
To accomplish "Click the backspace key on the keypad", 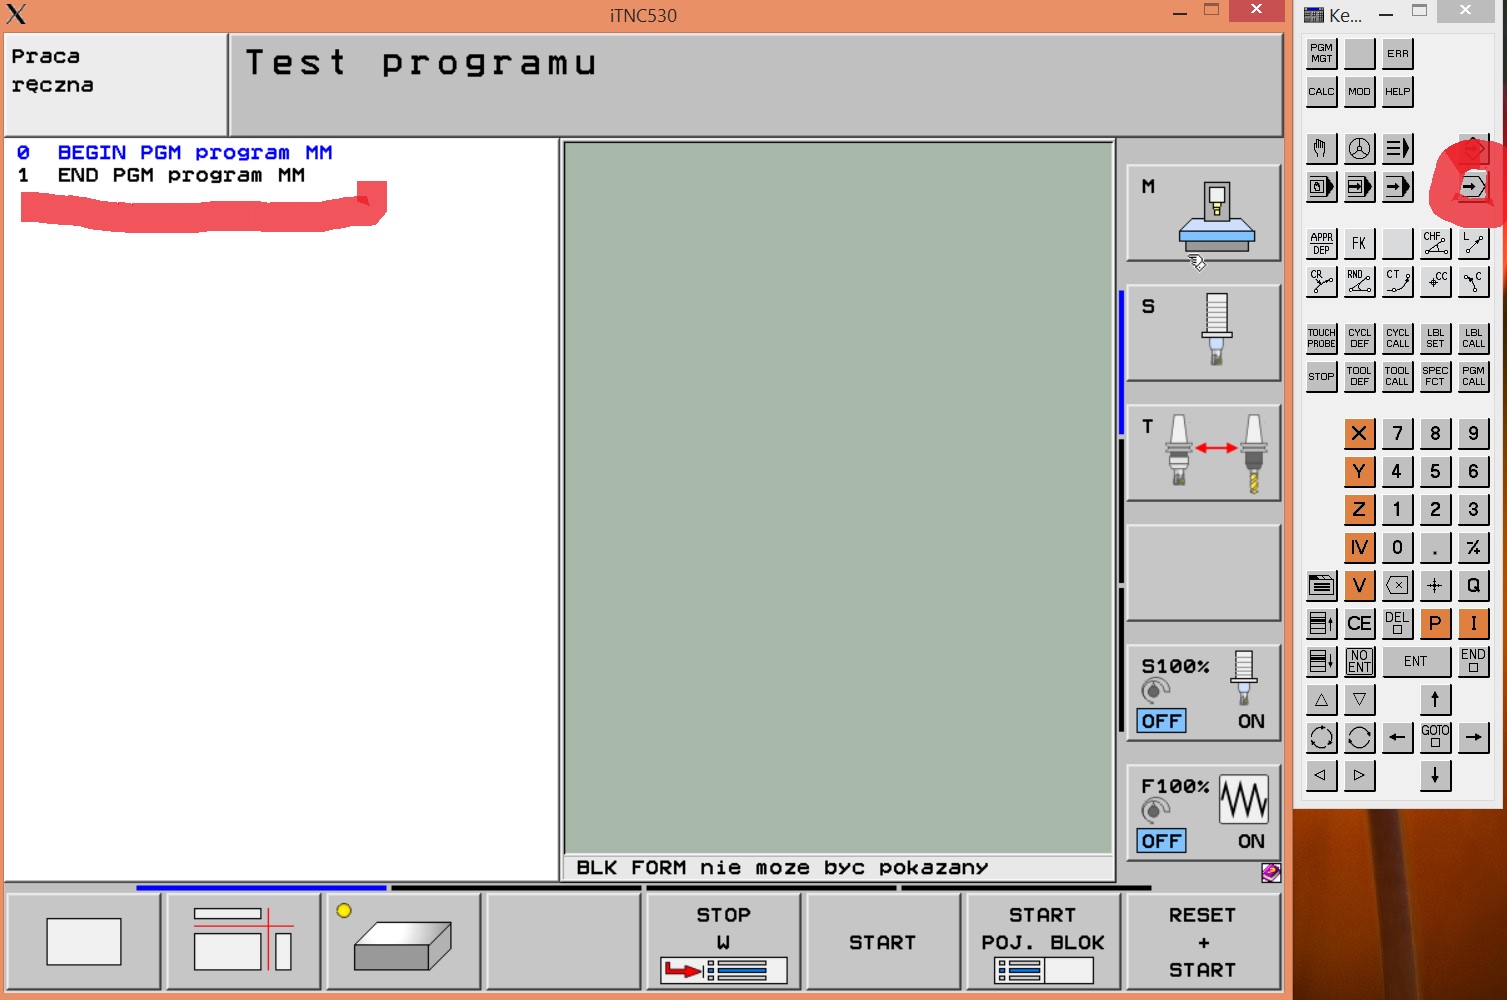I will pos(1397,585).
